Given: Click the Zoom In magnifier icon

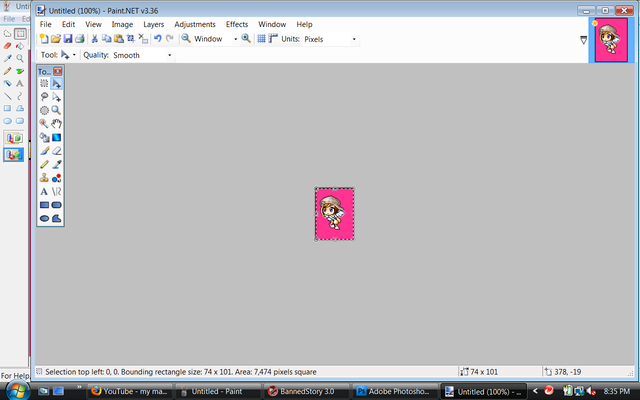Looking at the screenshot, I should (x=246, y=39).
